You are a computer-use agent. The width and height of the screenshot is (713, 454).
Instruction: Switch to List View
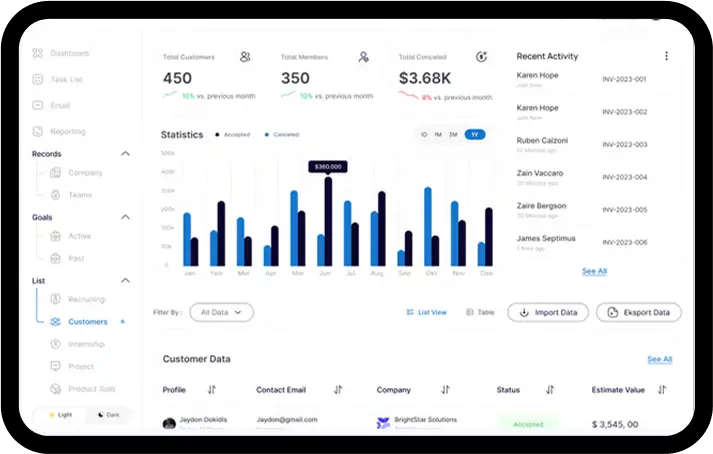[x=426, y=312]
